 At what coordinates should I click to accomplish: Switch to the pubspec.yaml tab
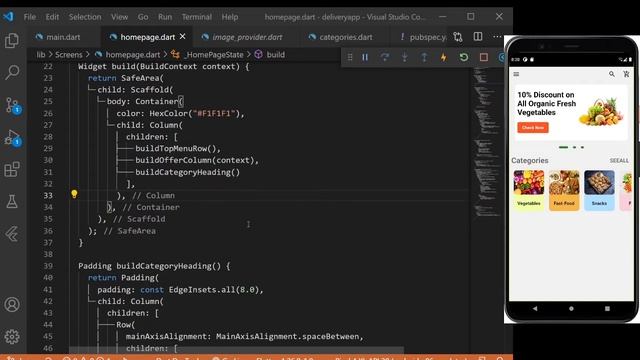point(422,37)
